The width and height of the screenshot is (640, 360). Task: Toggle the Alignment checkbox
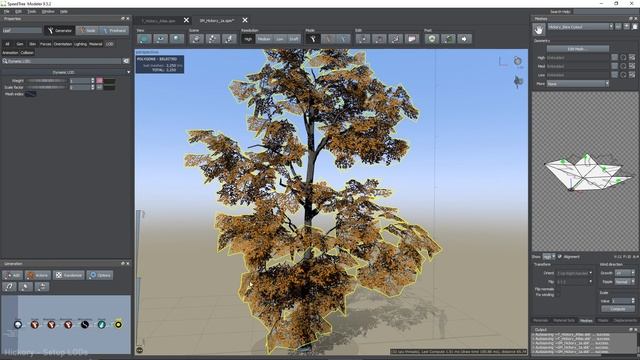click(x=560, y=257)
